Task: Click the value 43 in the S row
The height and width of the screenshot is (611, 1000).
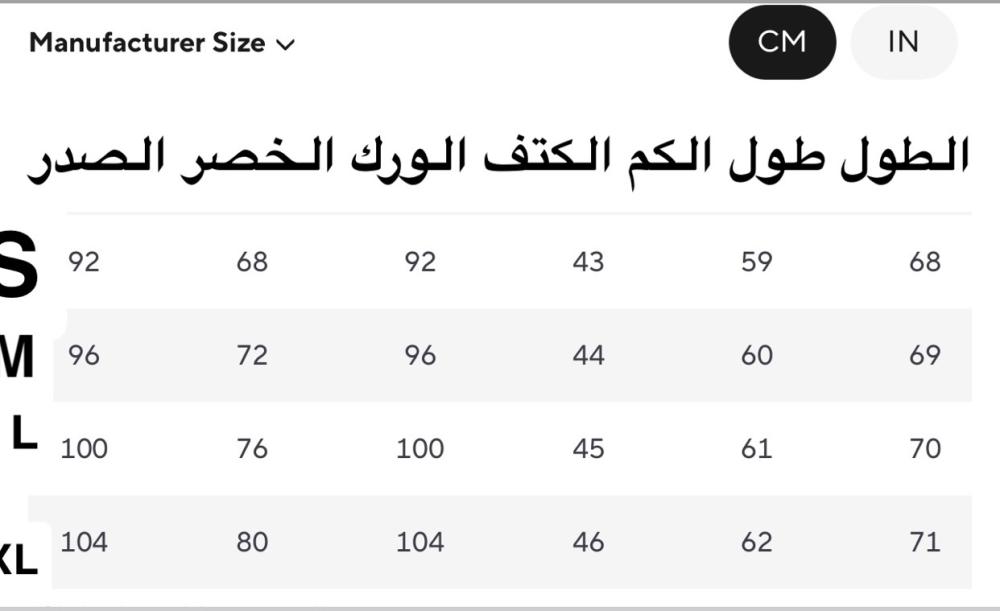Action: pos(588,262)
